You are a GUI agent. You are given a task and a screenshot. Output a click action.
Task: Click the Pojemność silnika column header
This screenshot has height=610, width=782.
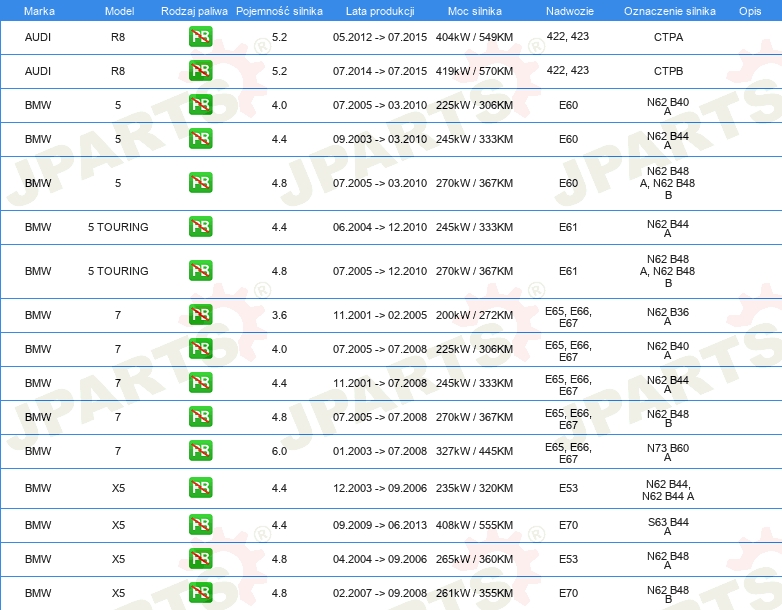[279, 11]
